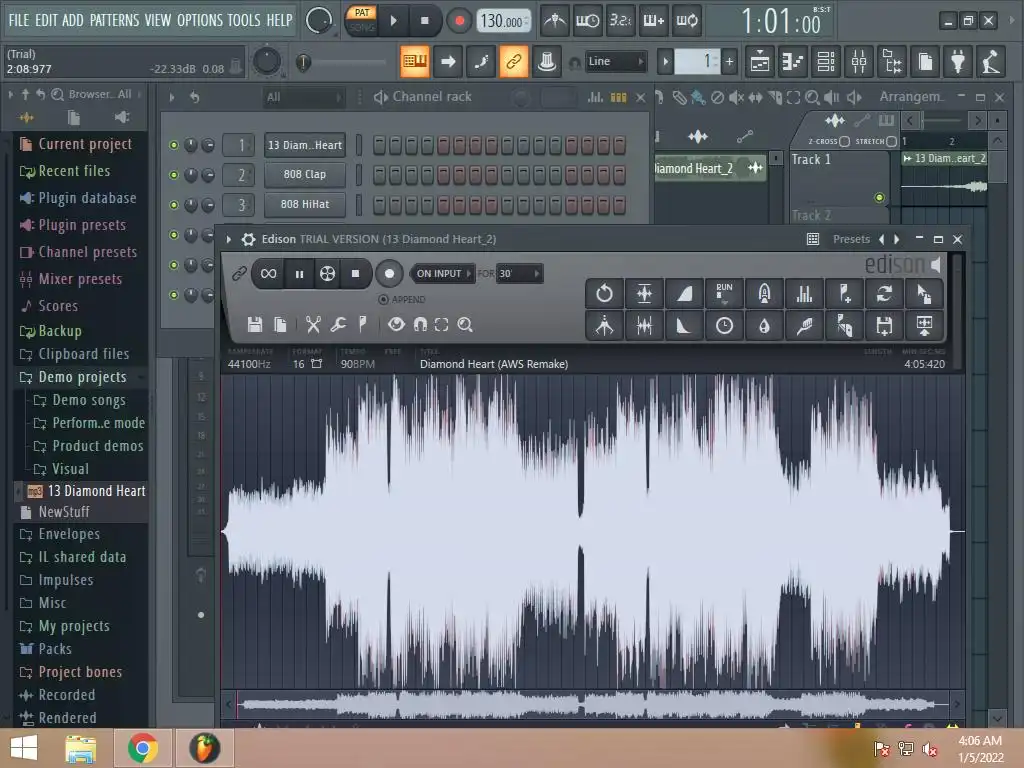
Task: Toggle Z-CROSS option in playlist
Action: click(x=844, y=141)
